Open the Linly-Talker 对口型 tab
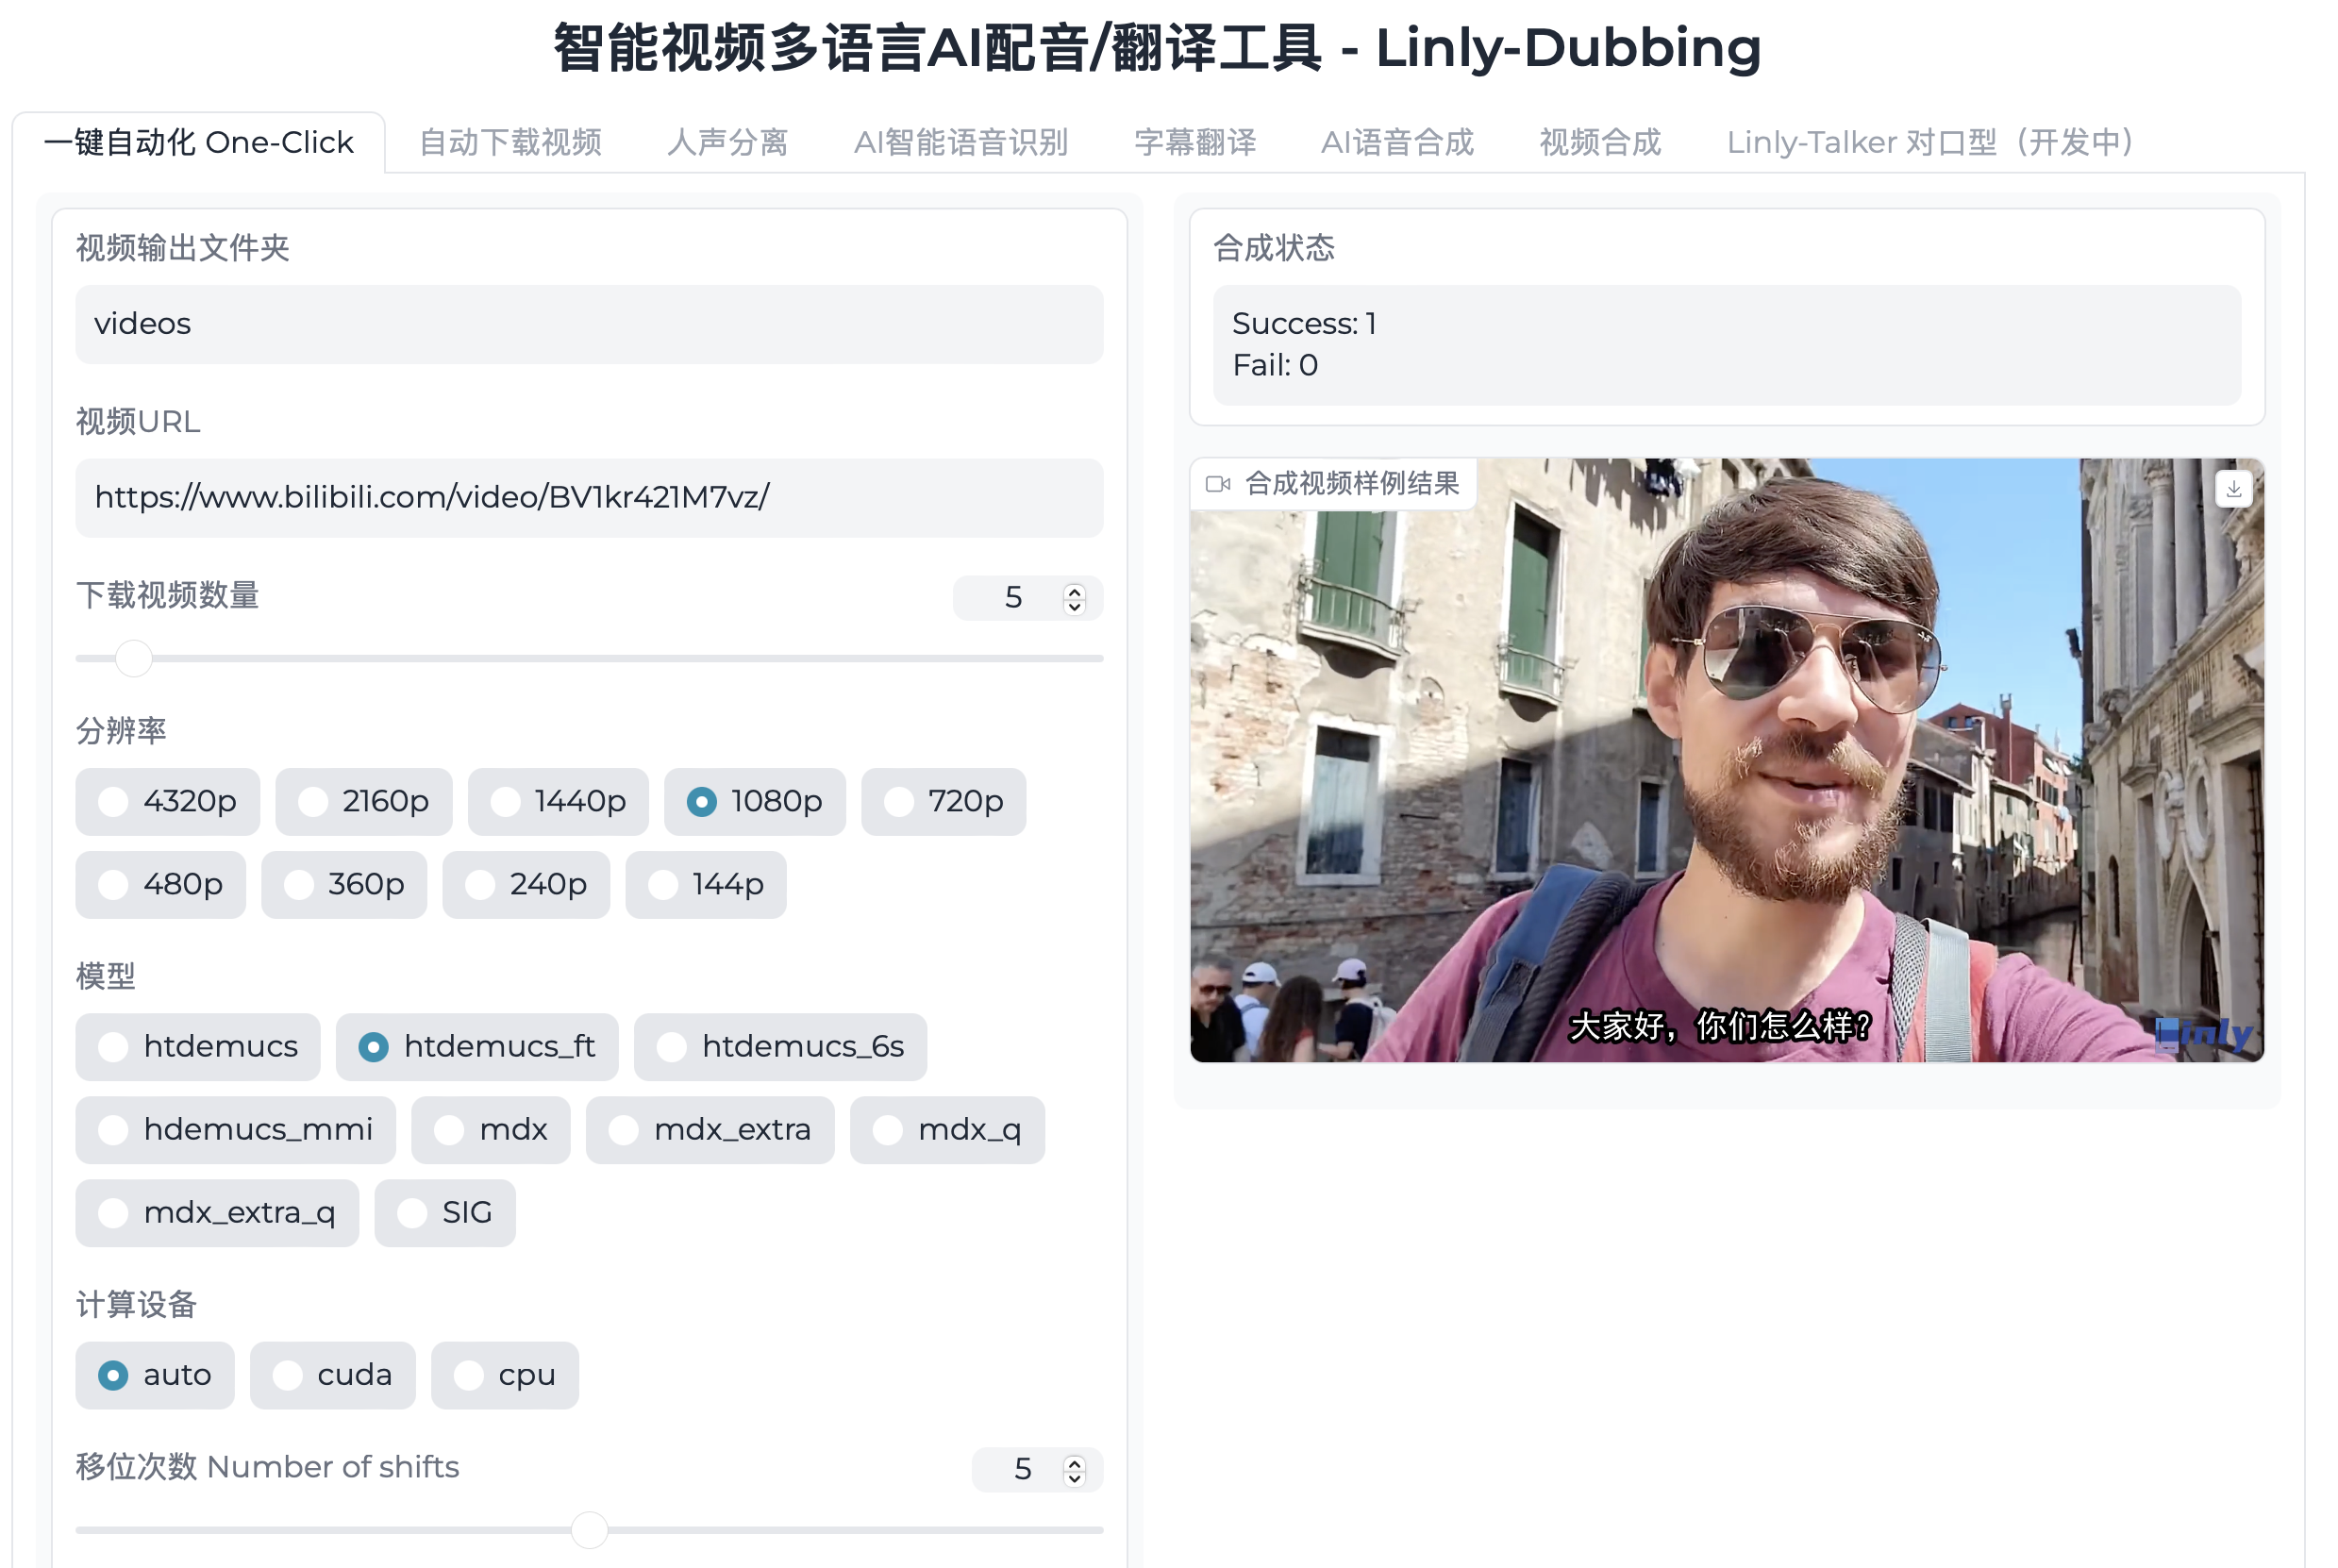This screenshot has width=2338, height=1568. pos(1928,142)
